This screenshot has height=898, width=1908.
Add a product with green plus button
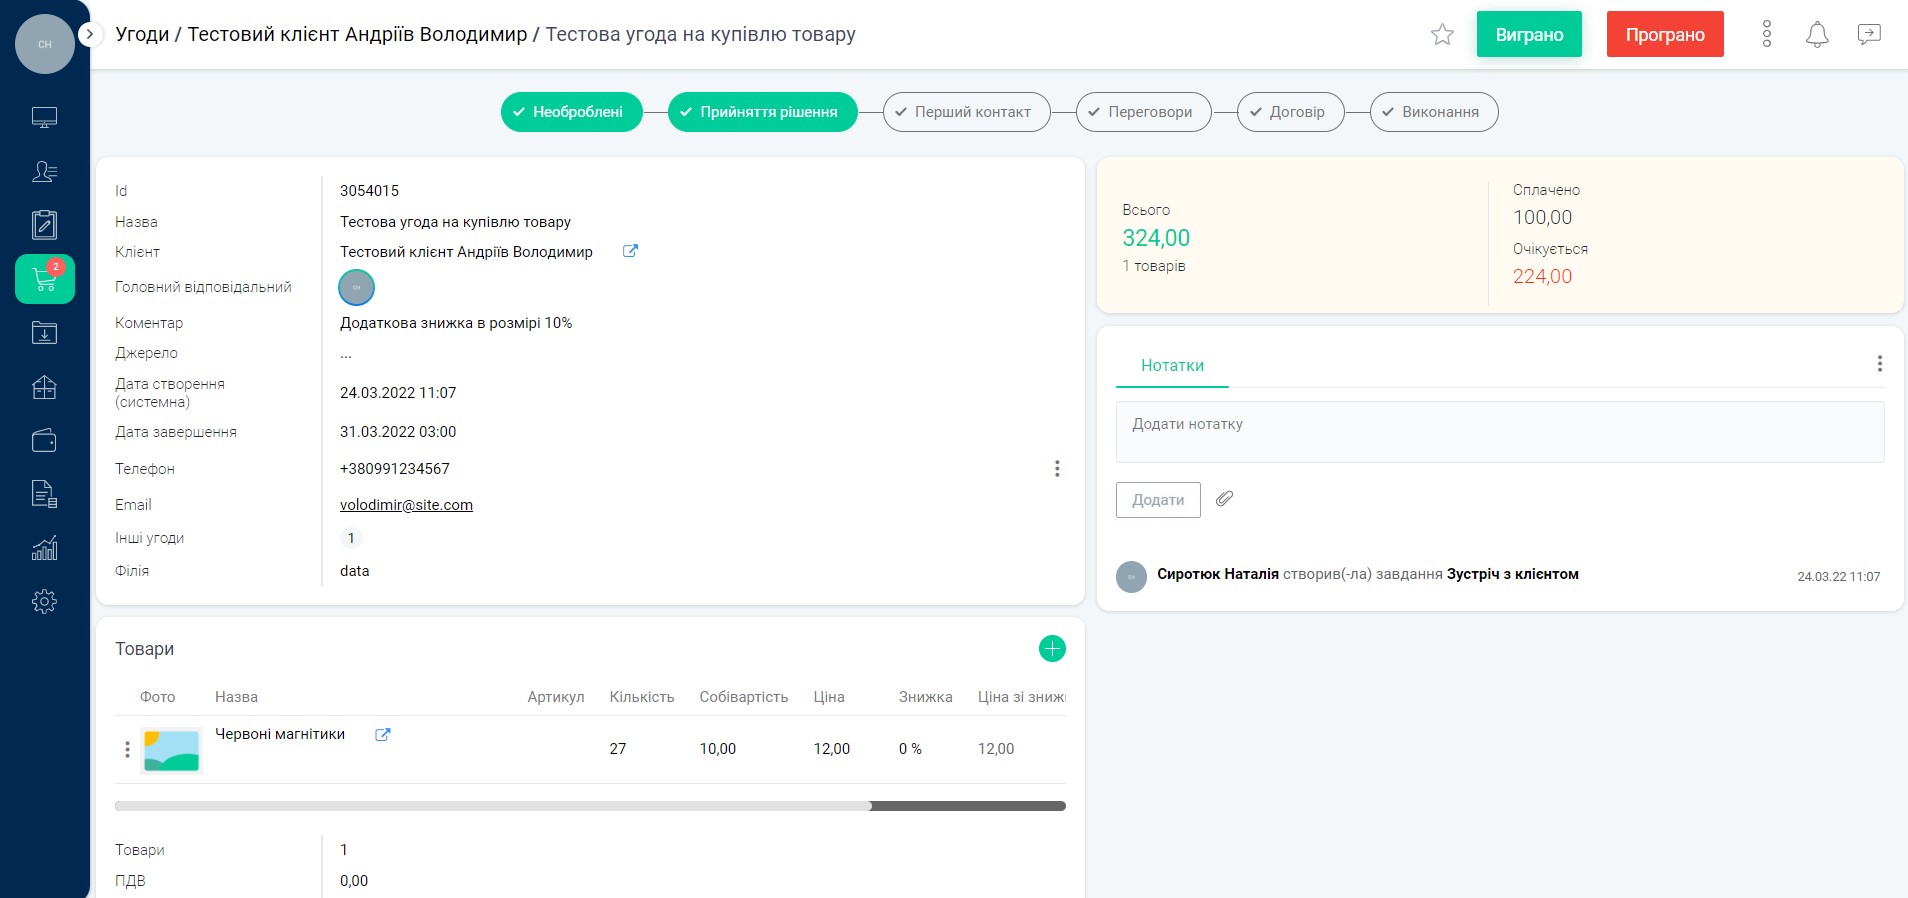pyautogui.click(x=1052, y=649)
